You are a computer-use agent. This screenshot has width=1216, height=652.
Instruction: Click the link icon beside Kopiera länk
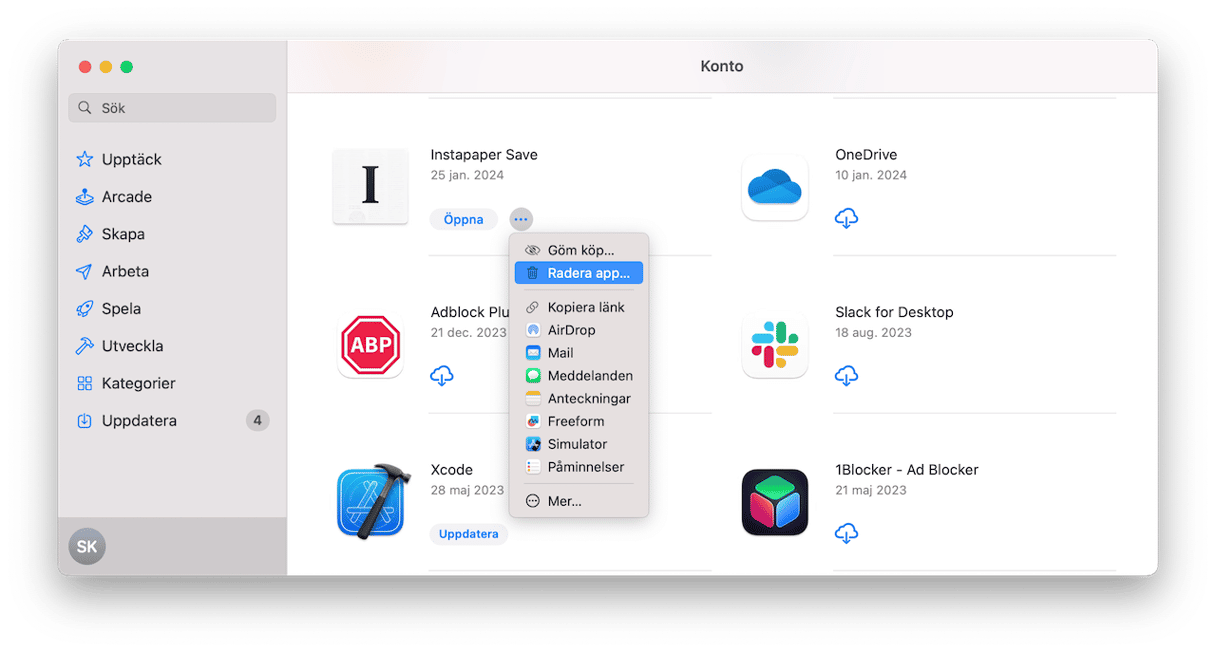point(533,307)
